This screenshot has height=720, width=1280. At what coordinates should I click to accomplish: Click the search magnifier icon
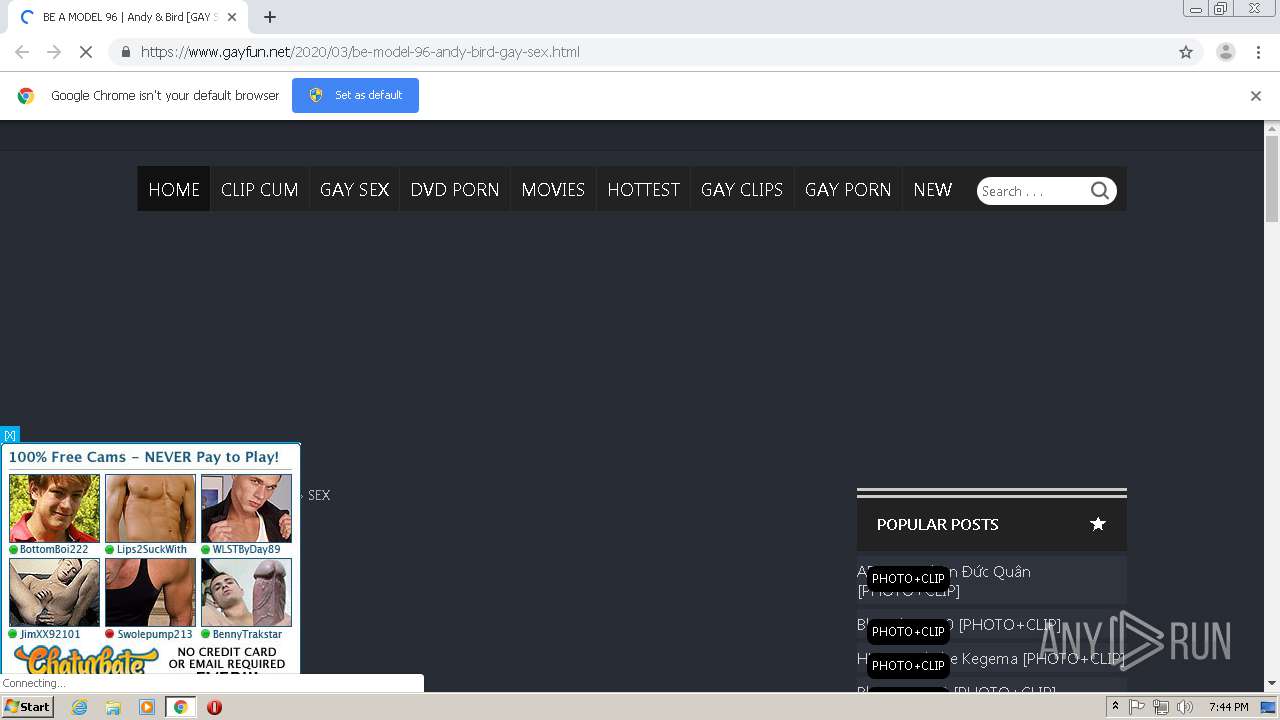pyautogui.click(x=1100, y=191)
